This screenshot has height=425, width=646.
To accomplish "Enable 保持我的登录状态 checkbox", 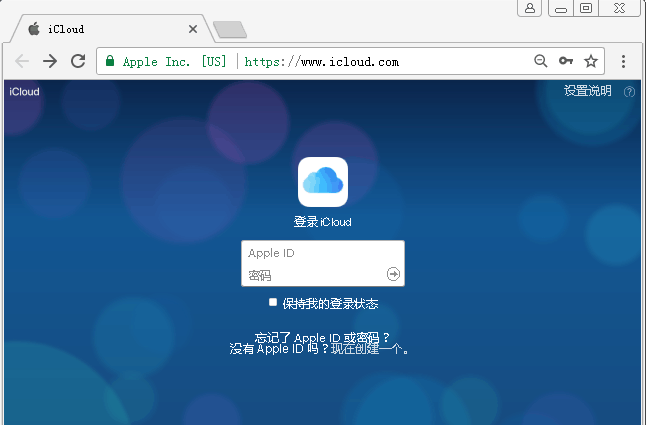I will (x=273, y=302).
